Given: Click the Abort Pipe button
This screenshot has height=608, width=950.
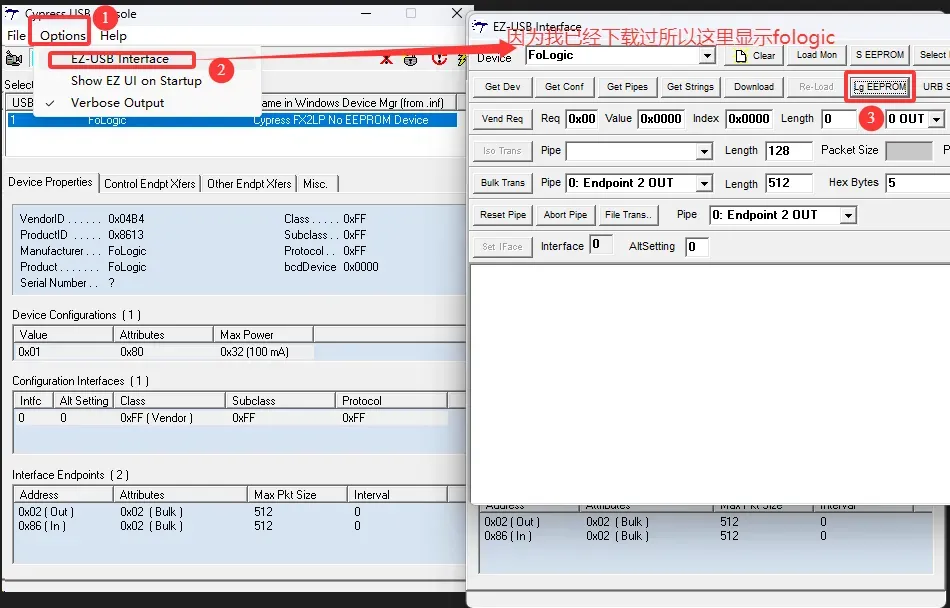Looking at the screenshot, I should tap(565, 215).
